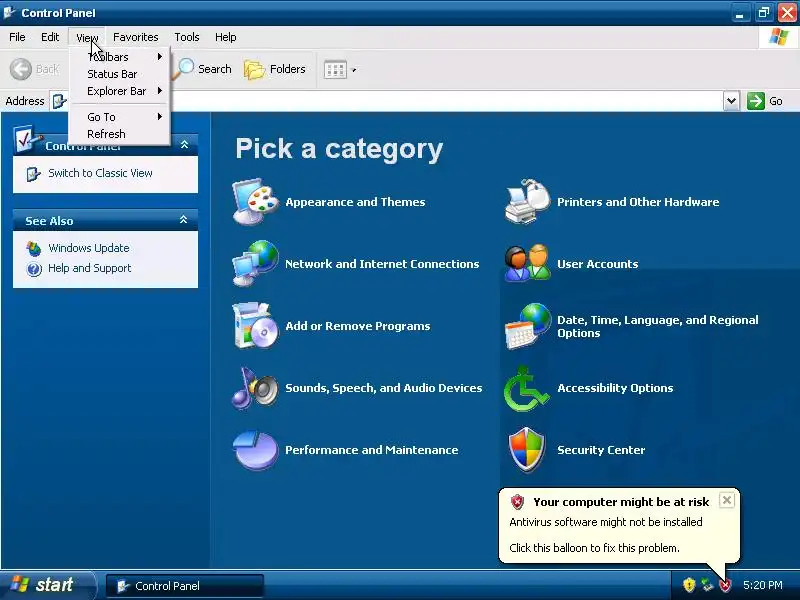Open the Tools menu
This screenshot has width=800, height=600.
click(187, 37)
